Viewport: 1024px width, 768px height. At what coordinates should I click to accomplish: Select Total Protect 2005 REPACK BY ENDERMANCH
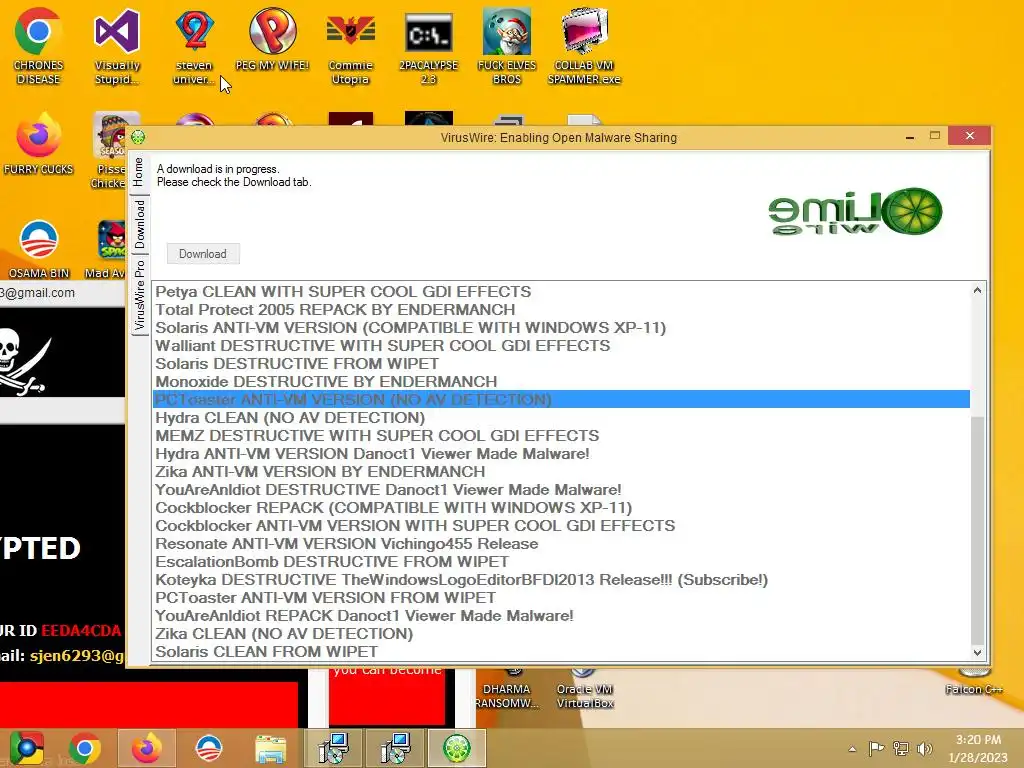(x=561, y=310)
